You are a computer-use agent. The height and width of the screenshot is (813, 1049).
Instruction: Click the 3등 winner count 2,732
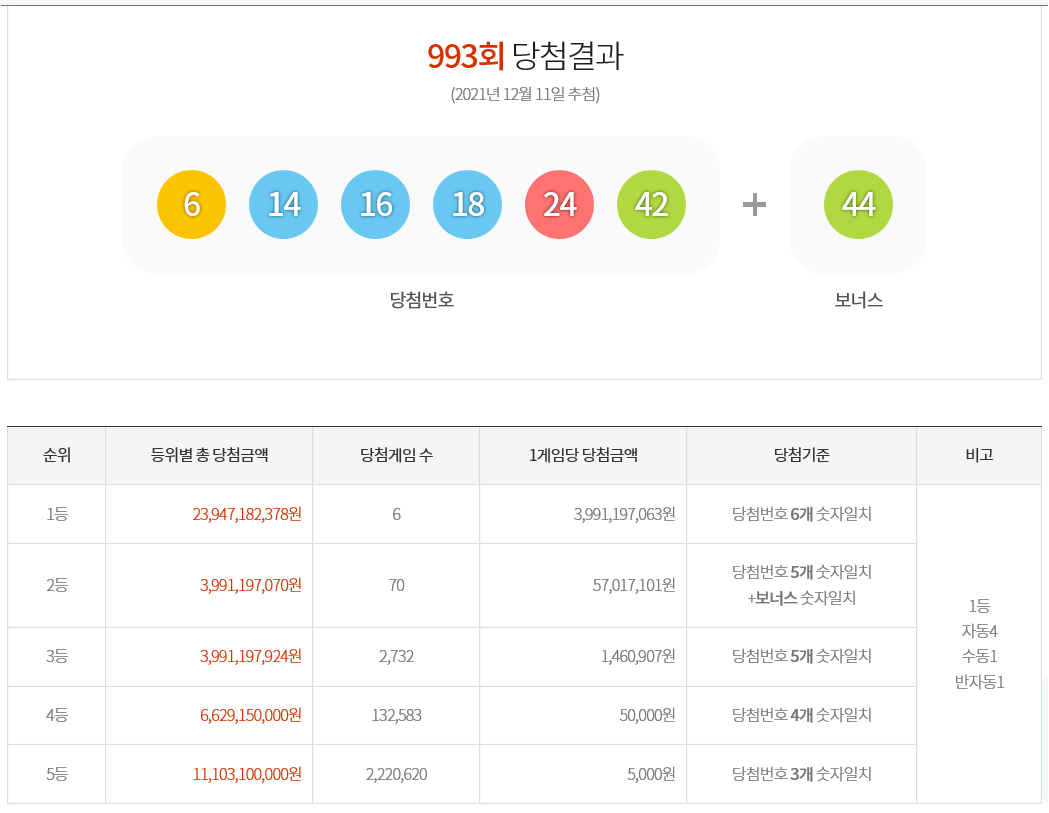[396, 656]
